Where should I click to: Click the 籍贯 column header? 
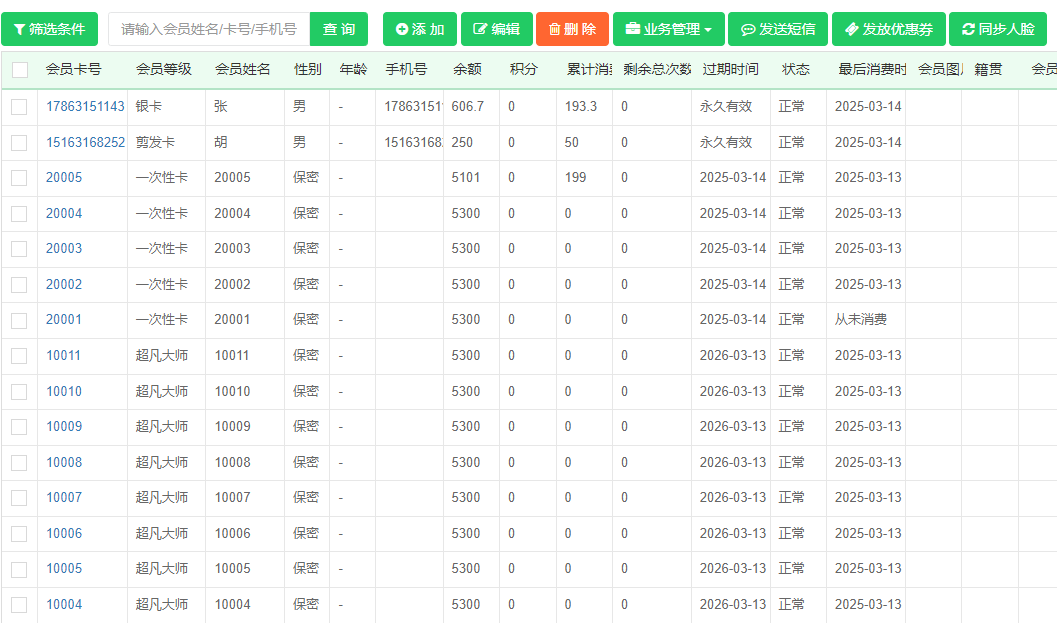tap(988, 69)
